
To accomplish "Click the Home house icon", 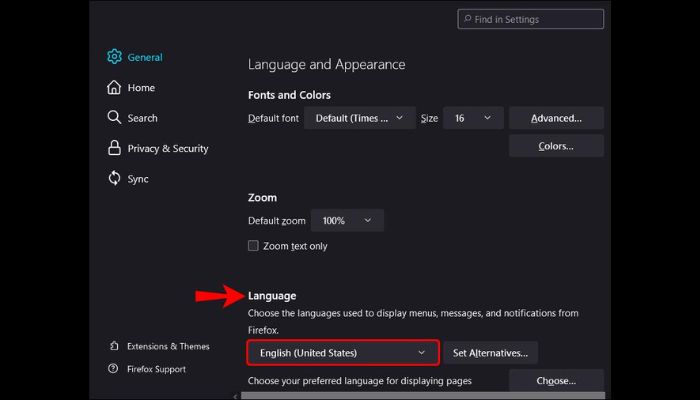I will pyautogui.click(x=114, y=88).
